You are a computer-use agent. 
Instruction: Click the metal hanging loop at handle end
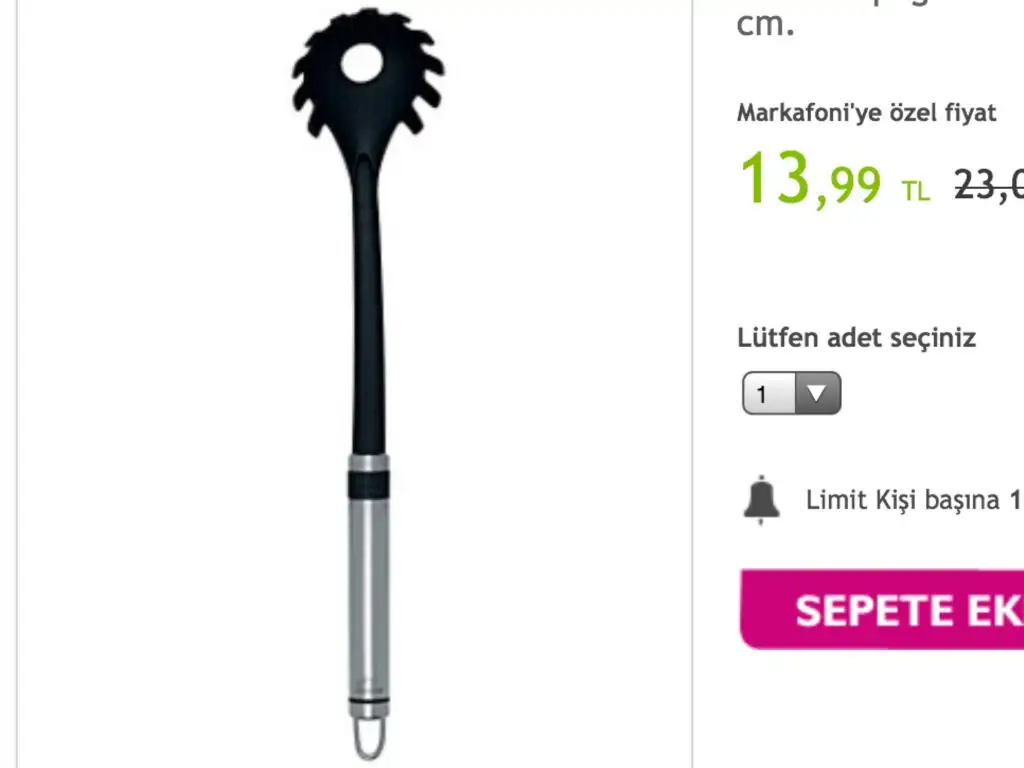(x=370, y=738)
